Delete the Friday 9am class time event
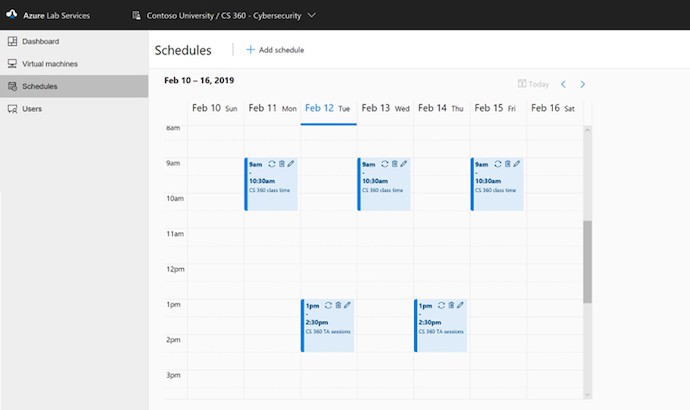 [508, 164]
